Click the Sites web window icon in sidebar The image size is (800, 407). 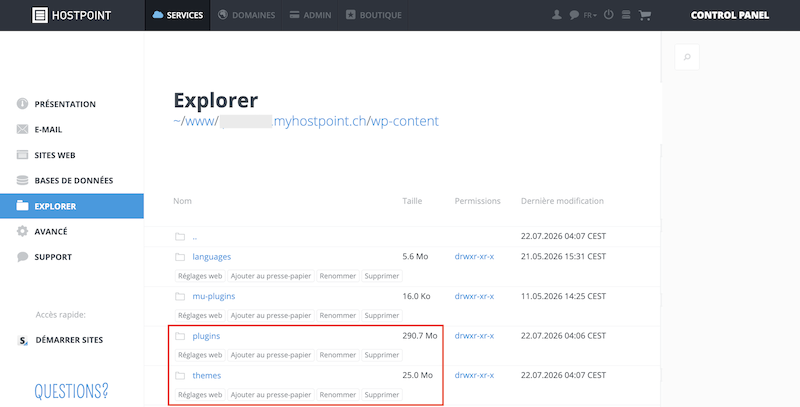click(x=22, y=155)
